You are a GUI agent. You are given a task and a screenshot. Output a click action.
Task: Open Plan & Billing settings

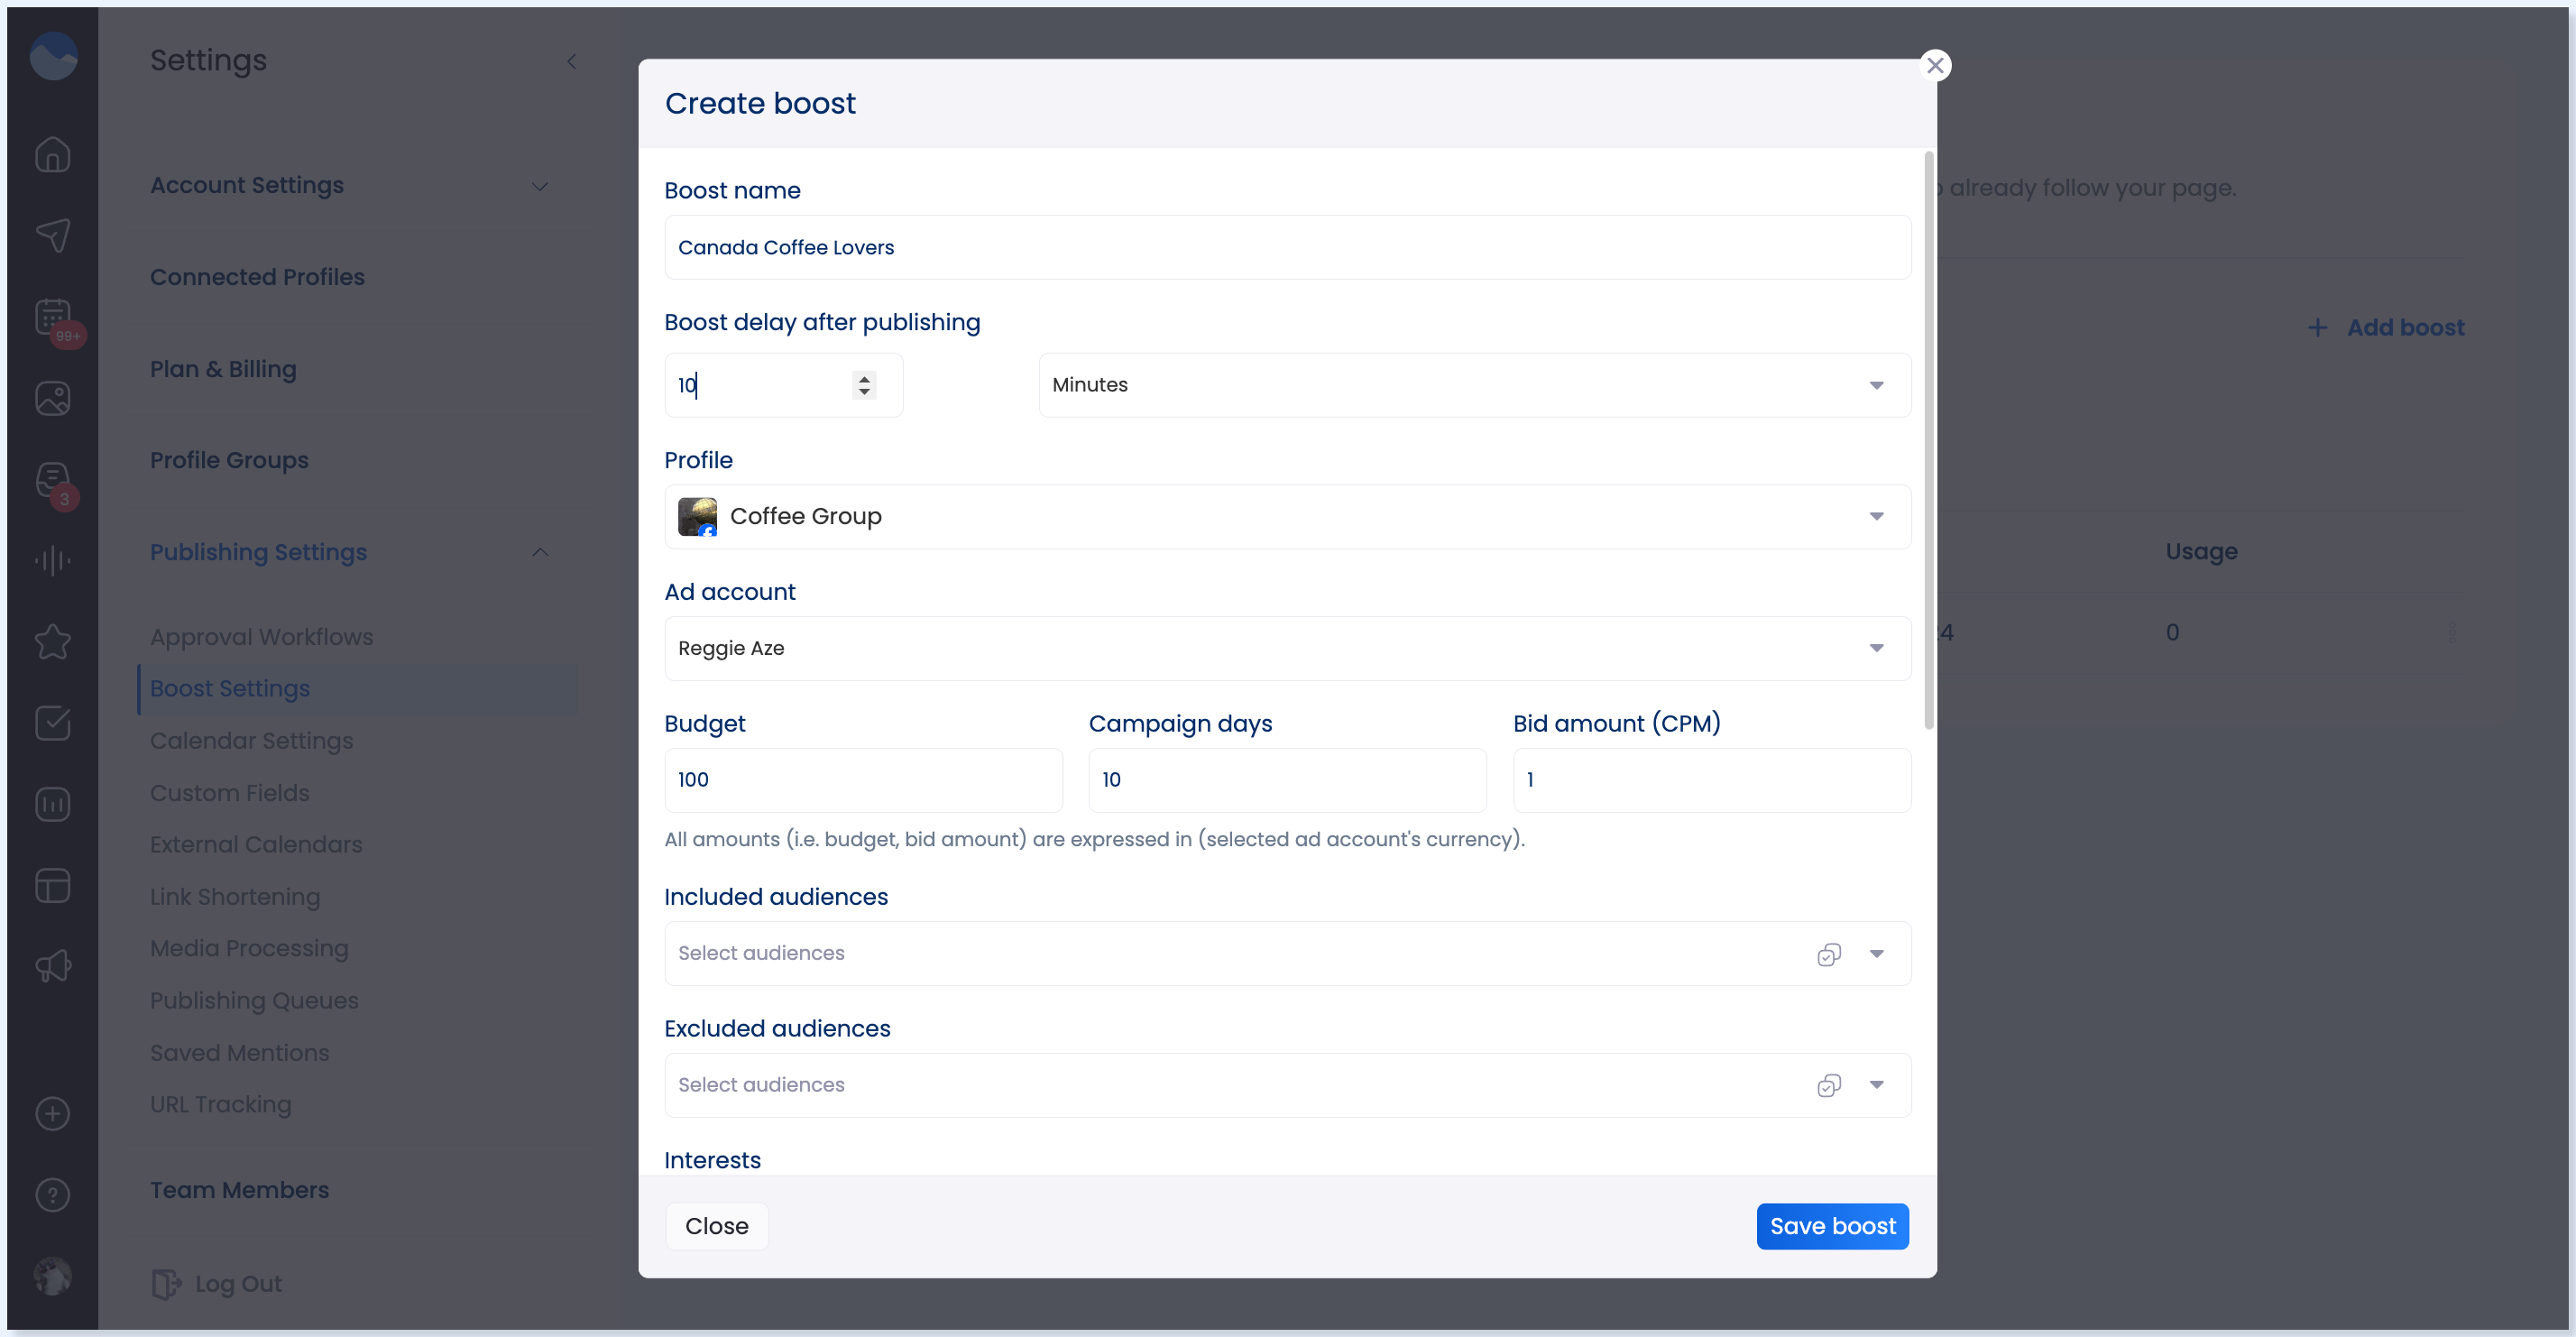[223, 369]
